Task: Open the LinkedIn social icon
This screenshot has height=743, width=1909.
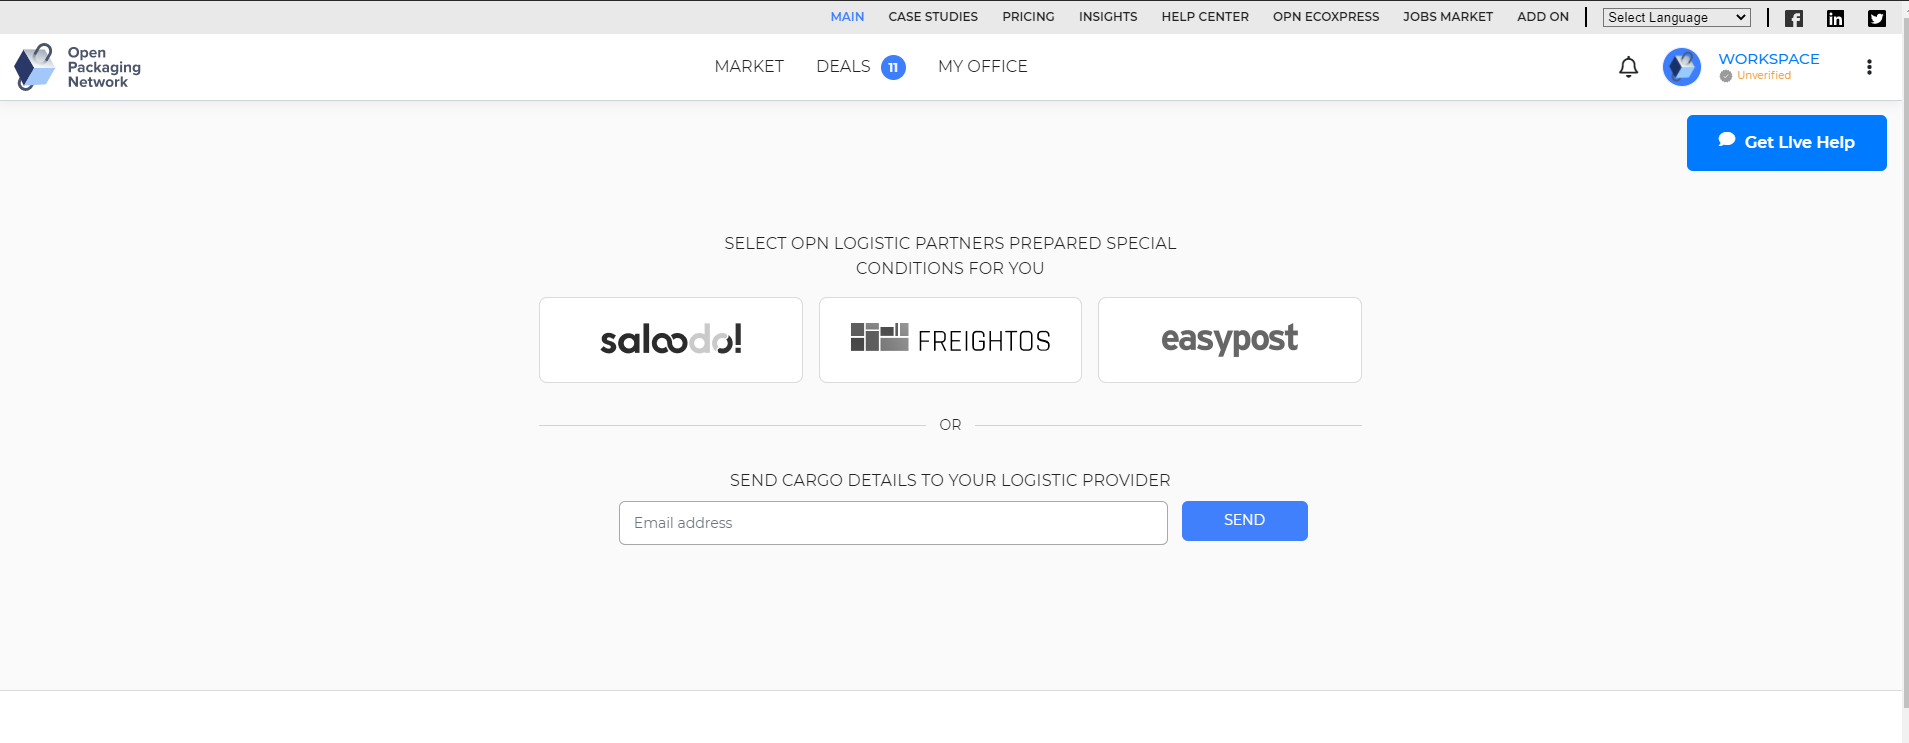Action: (x=1835, y=18)
